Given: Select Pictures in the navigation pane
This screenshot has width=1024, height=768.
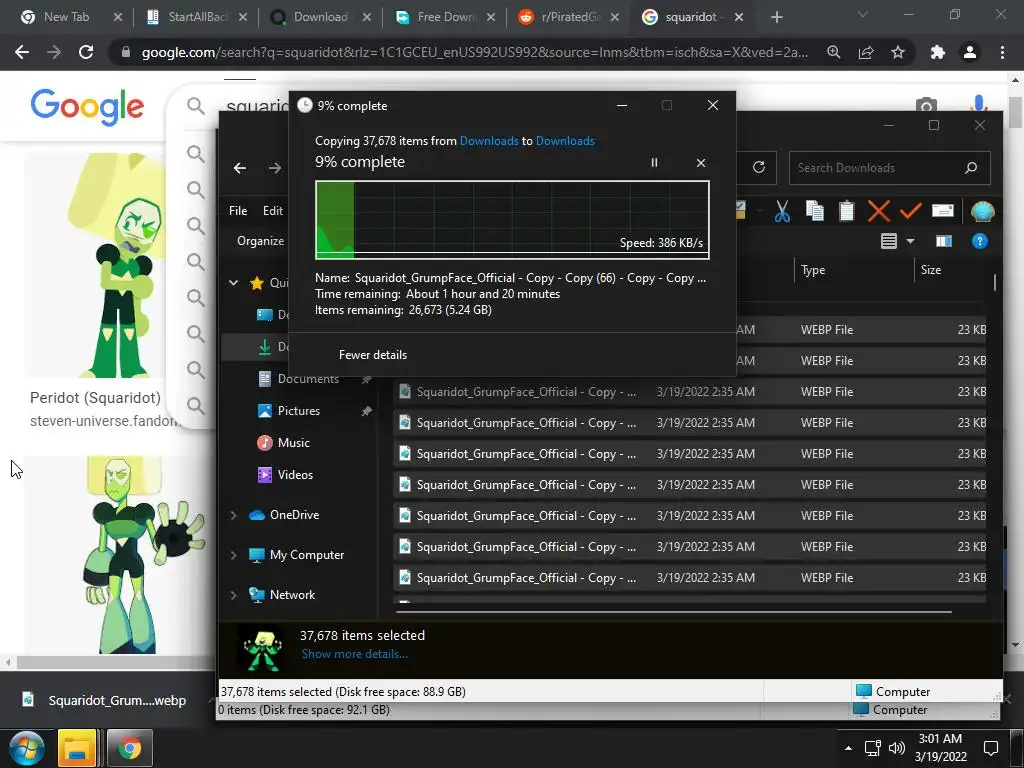Looking at the screenshot, I should pos(298,411).
